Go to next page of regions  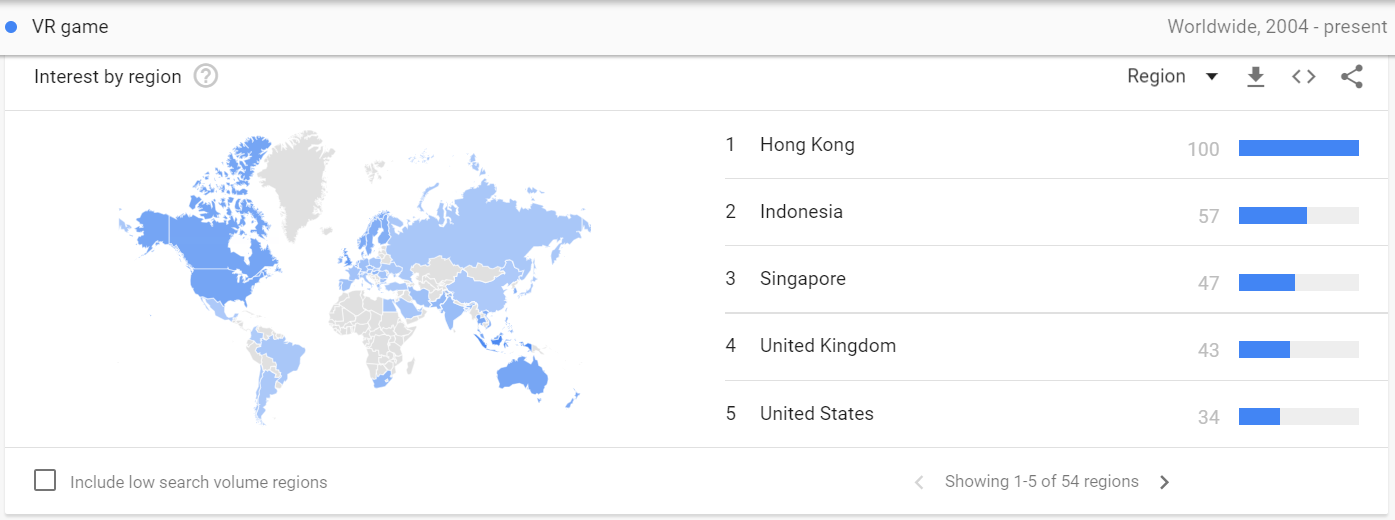click(1164, 482)
